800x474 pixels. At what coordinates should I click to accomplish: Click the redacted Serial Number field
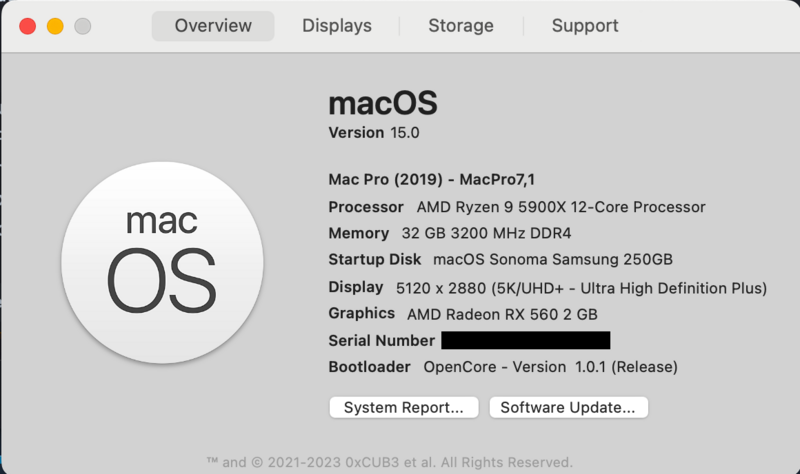tap(526, 340)
